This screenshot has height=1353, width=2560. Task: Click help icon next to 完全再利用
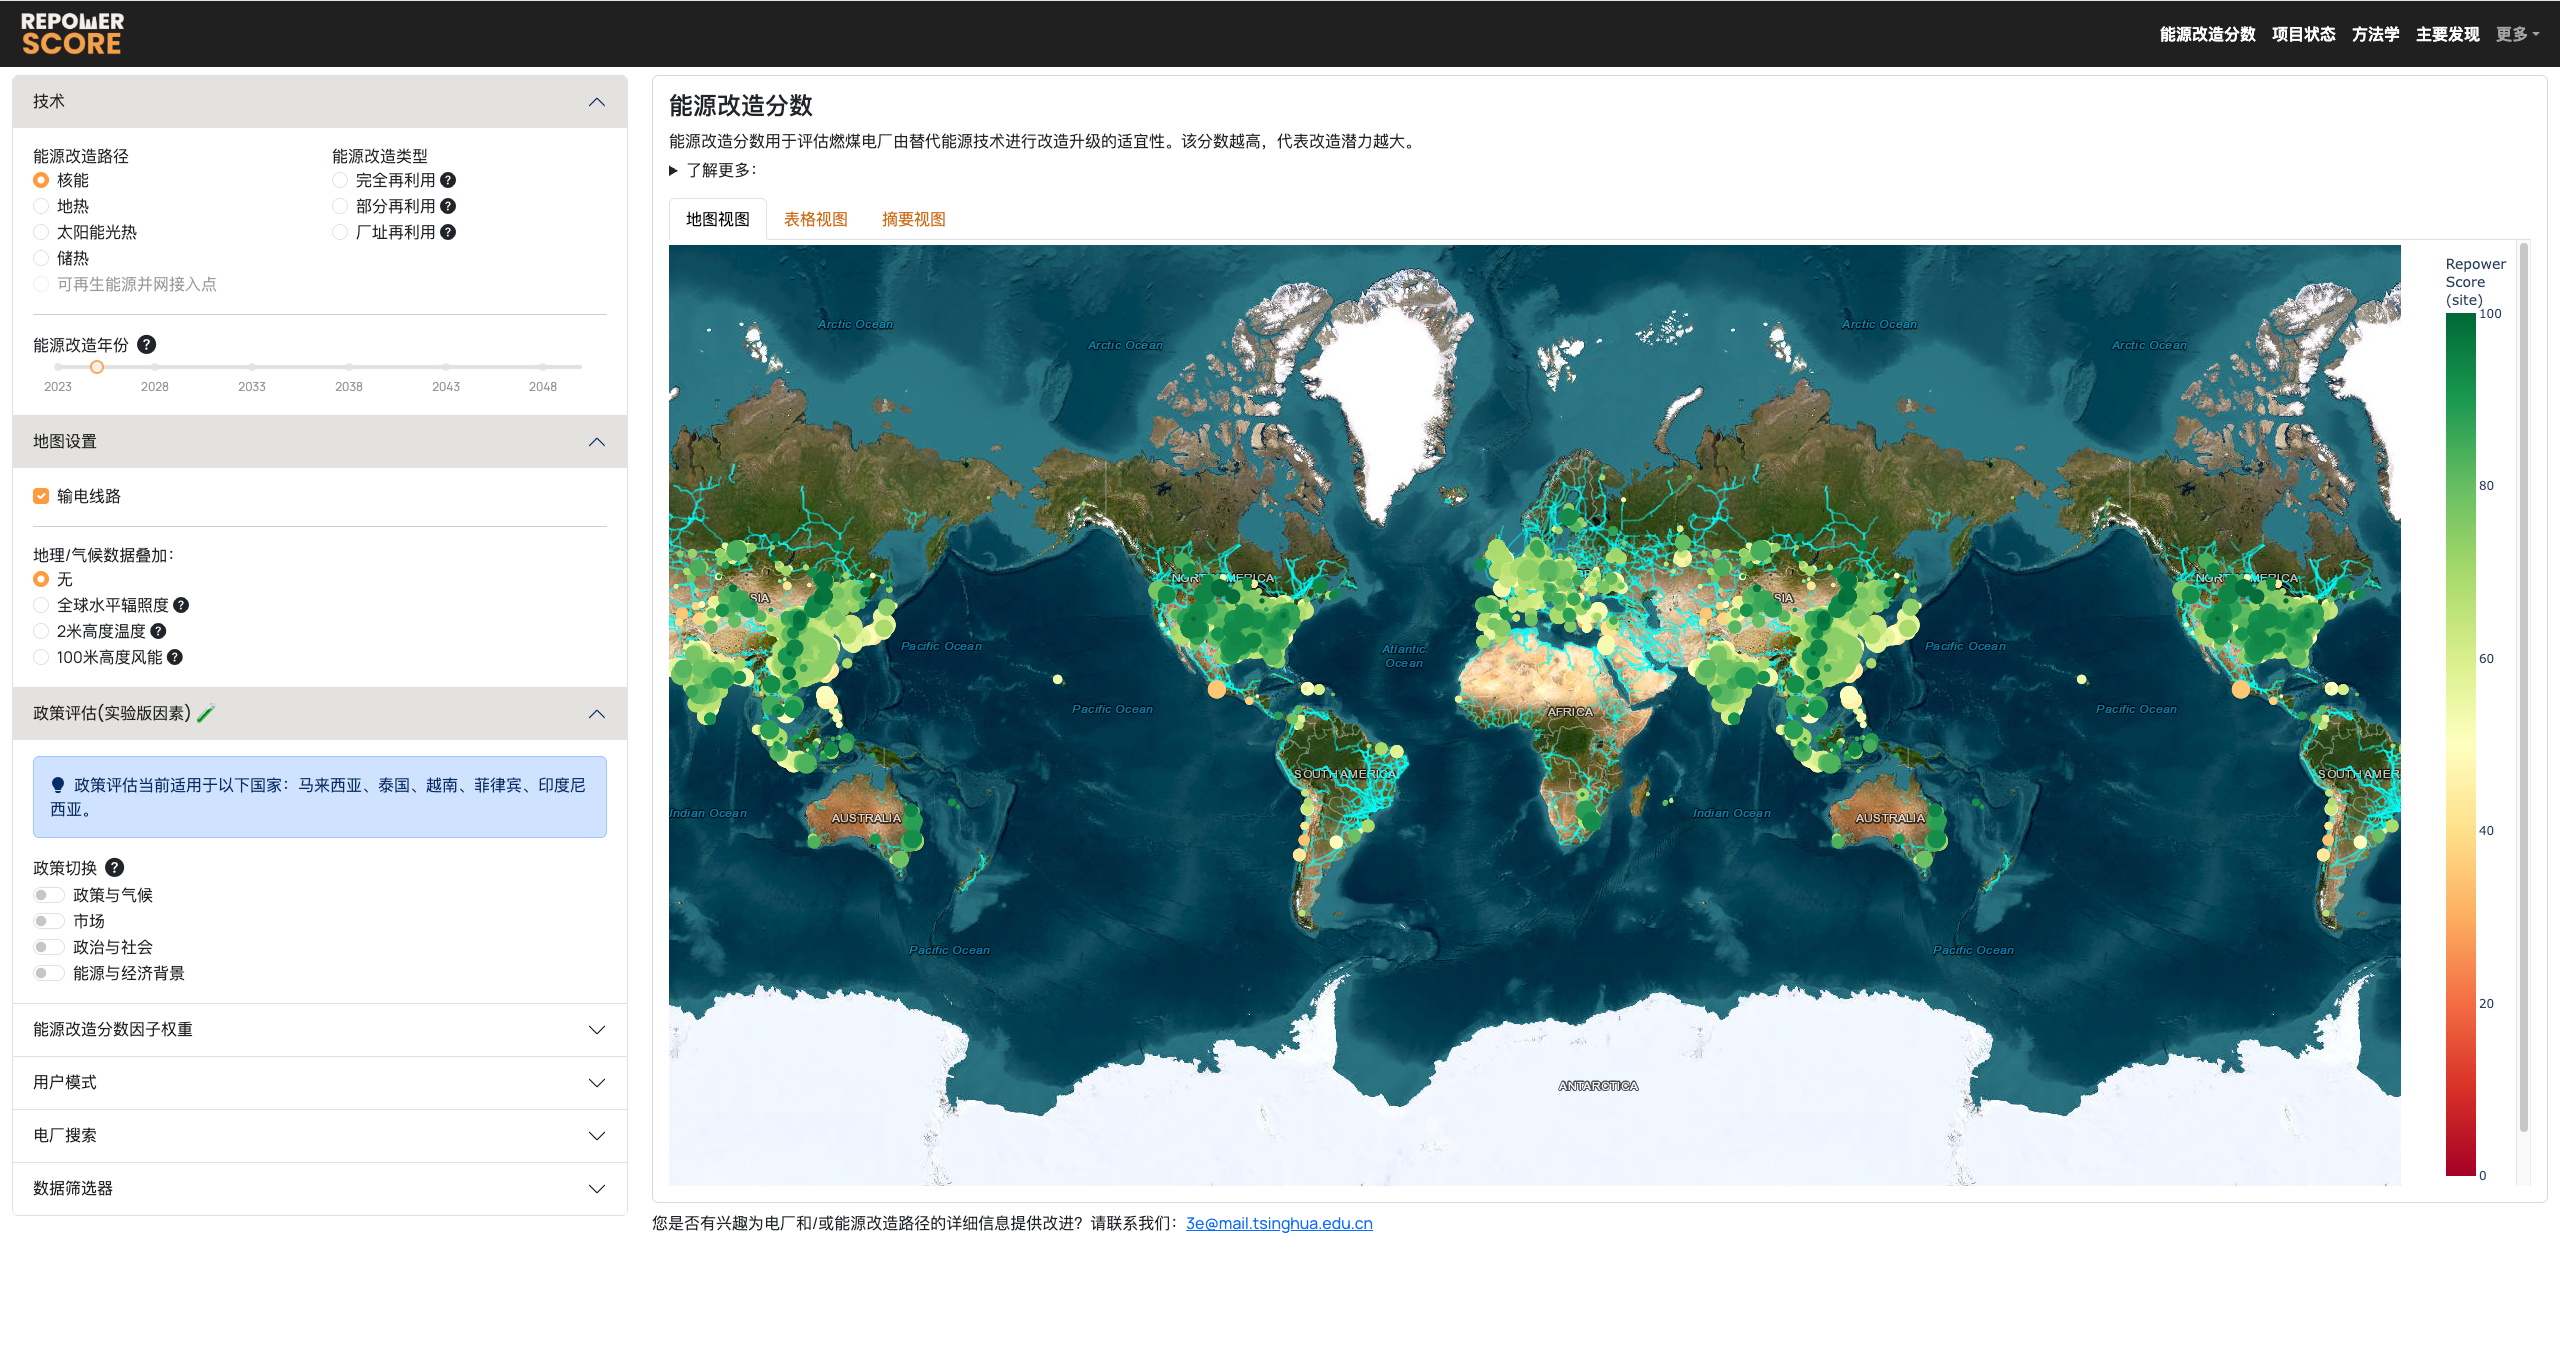(448, 180)
